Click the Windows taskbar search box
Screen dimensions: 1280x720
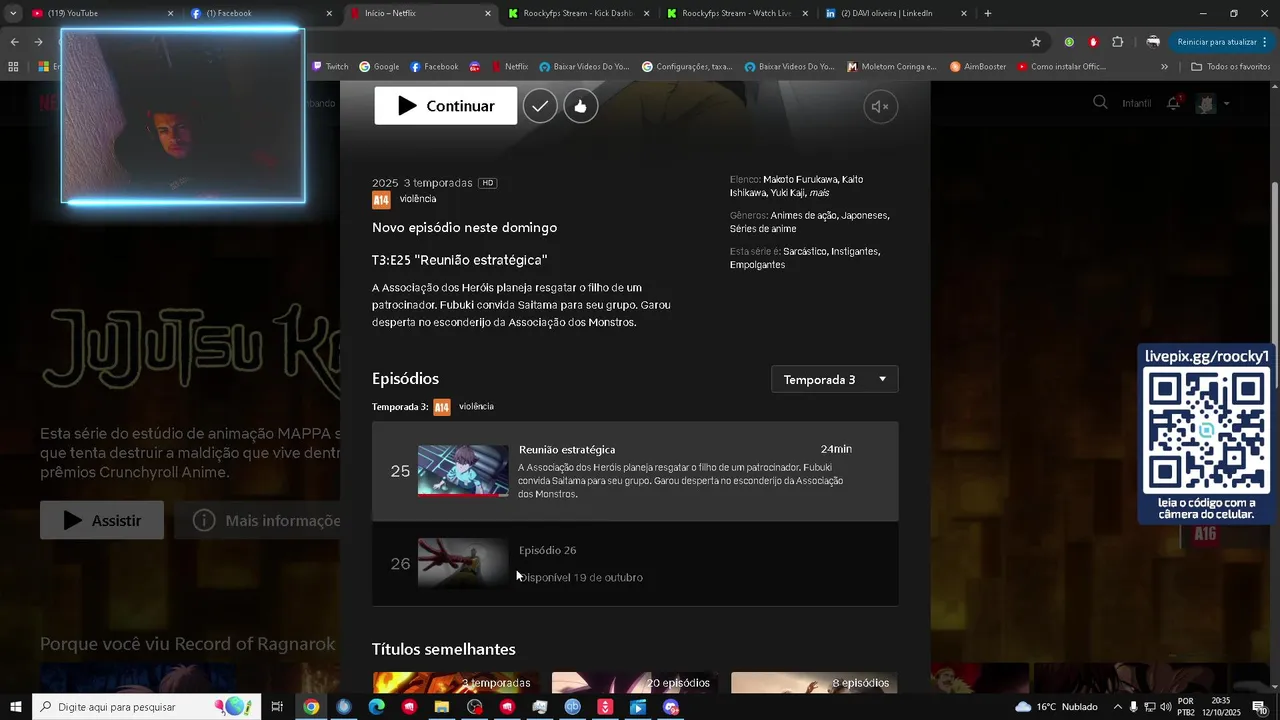coord(147,707)
